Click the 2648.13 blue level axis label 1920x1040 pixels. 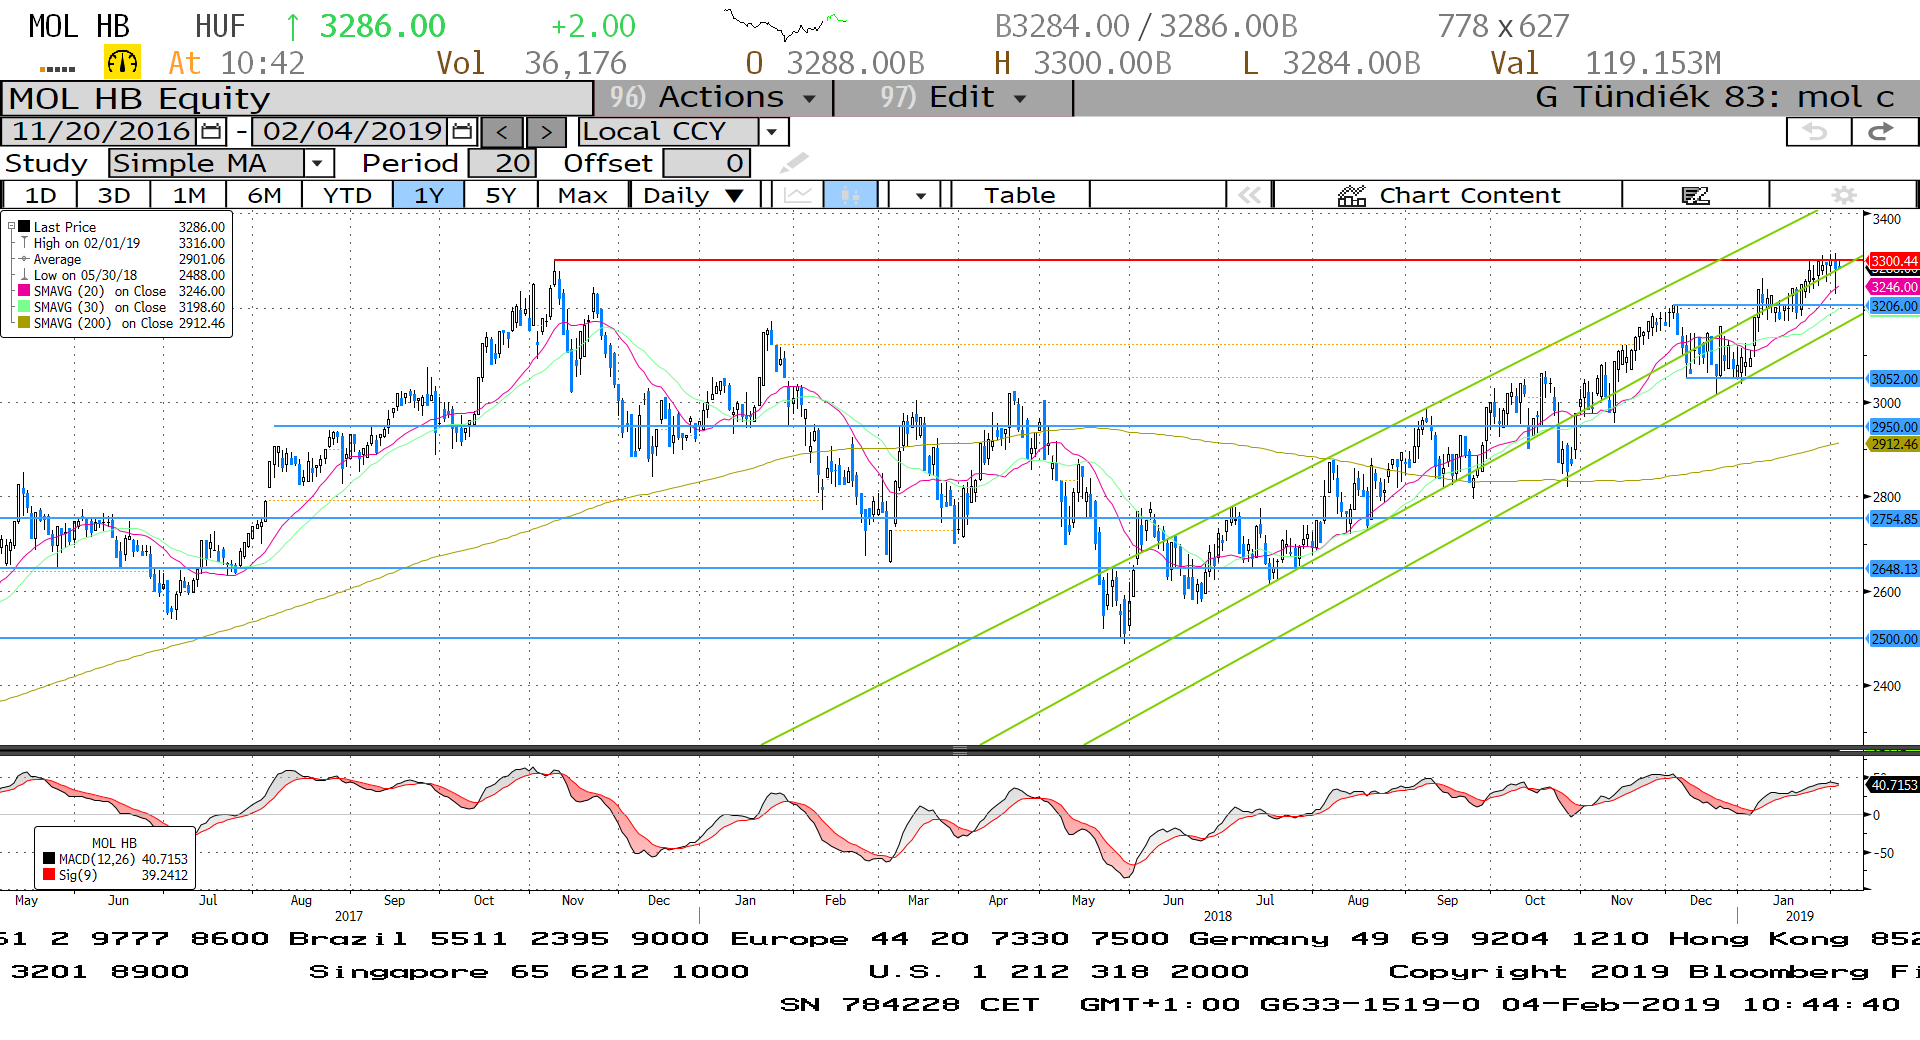coord(1894,569)
